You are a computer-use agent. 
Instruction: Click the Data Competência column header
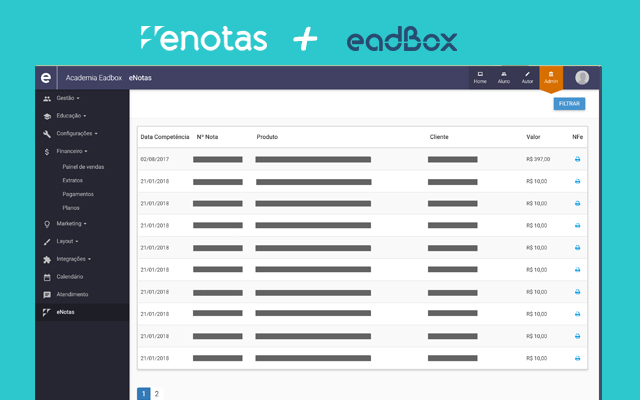click(x=165, y=137)
